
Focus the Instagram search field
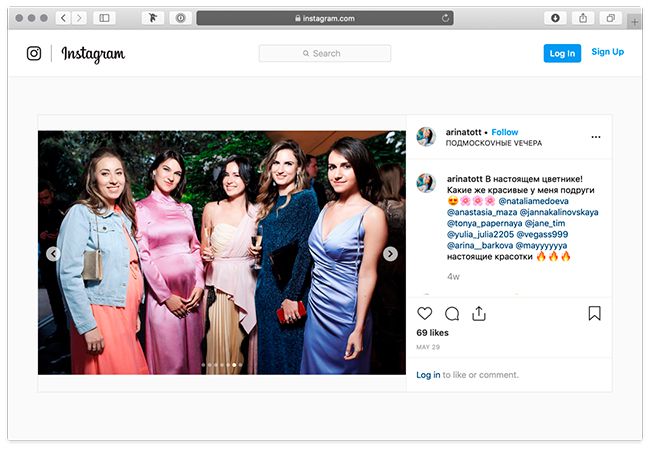(x=325, y=54)
